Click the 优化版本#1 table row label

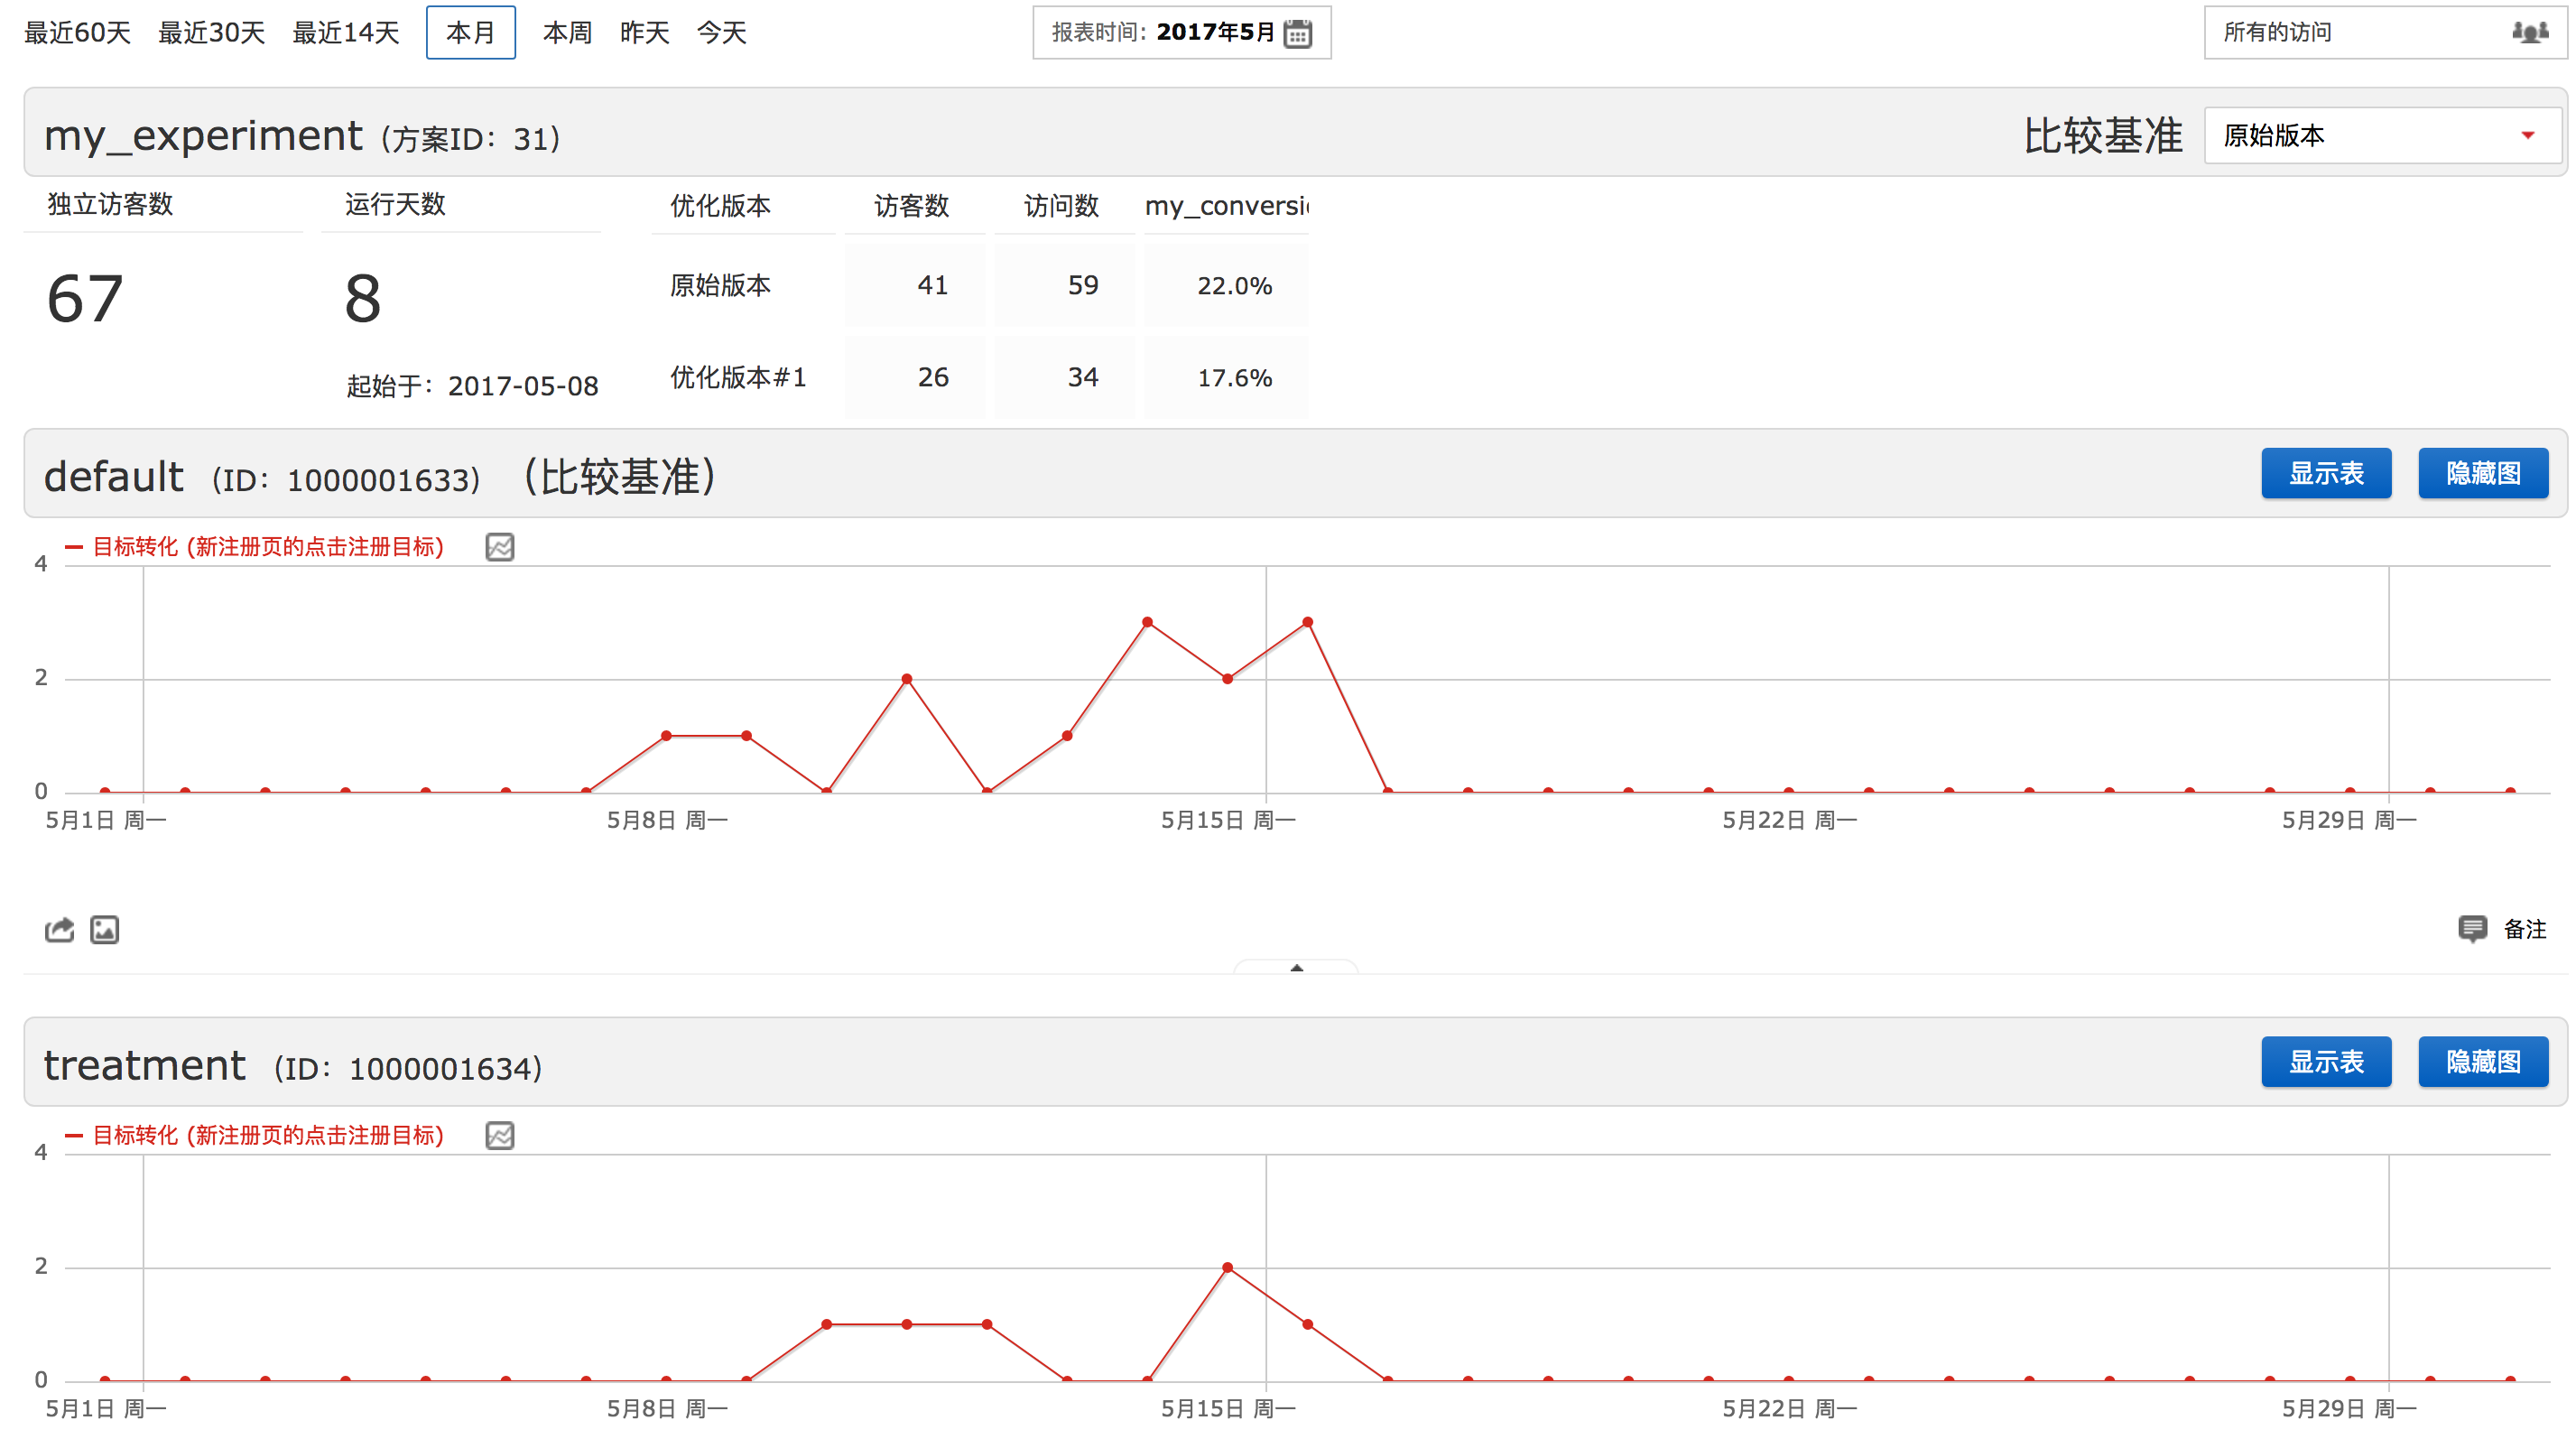click(738, 377)
